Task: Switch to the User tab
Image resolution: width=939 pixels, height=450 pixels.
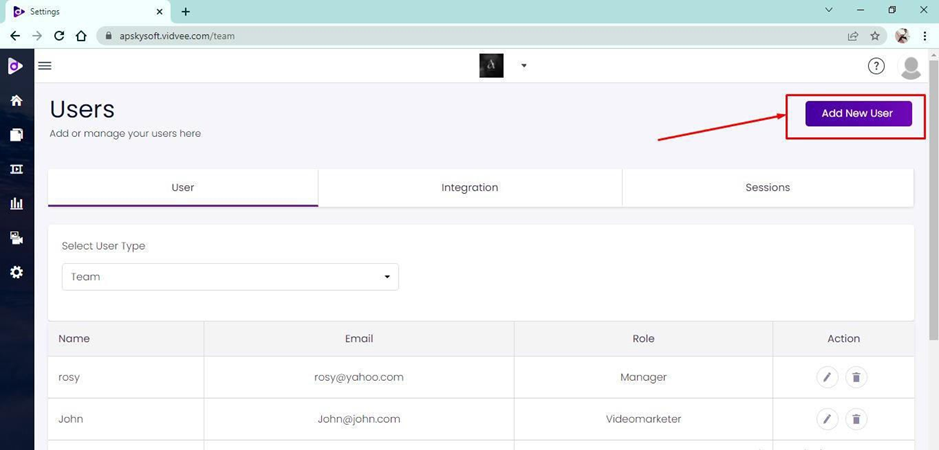Action: coord(183,188)
